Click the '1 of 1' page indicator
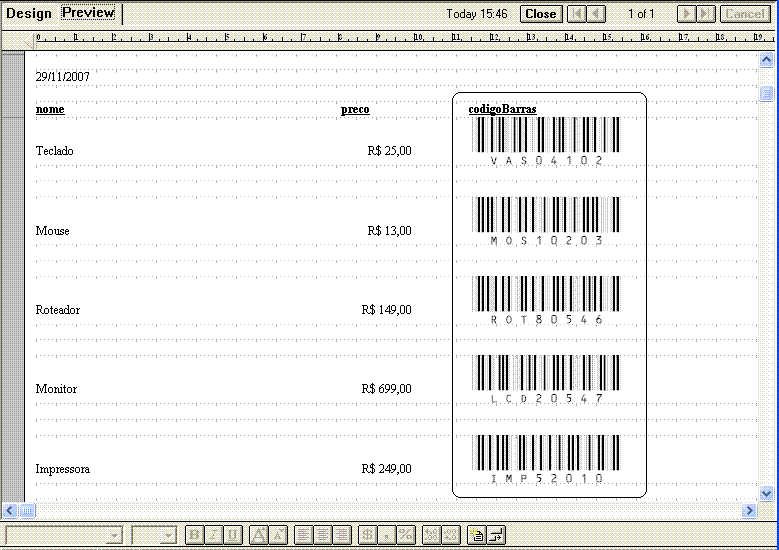779x550 pixels. [x=641, y=14]
